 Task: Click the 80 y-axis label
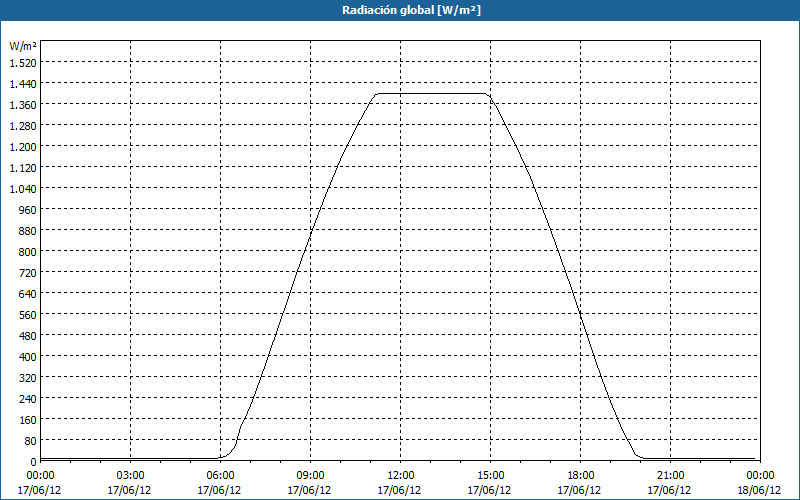click(x=30, y=441)
